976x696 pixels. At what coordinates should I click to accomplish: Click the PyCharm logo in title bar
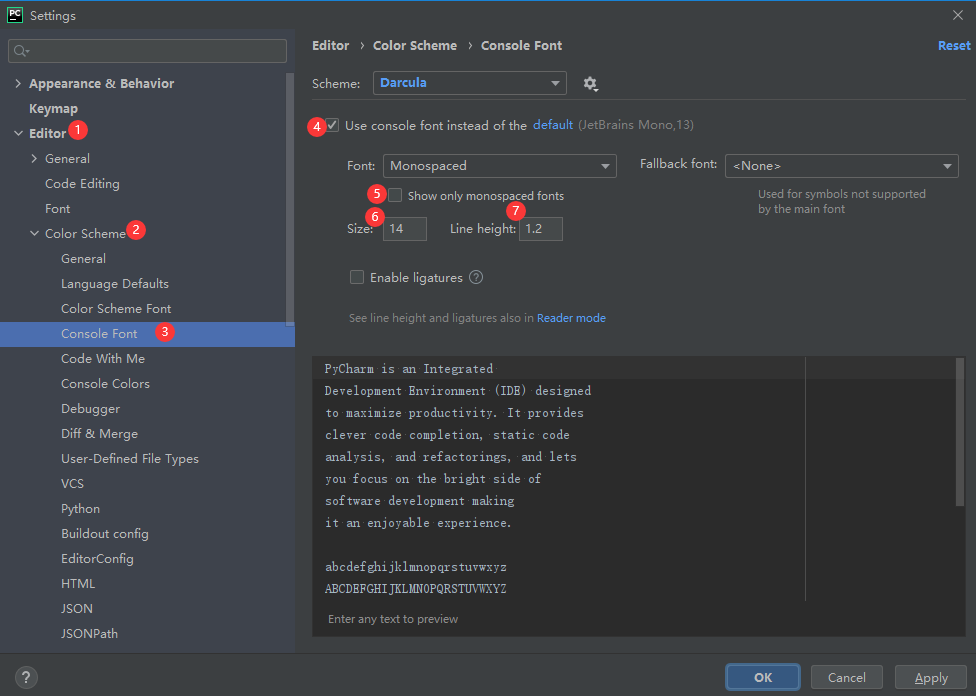14,15
